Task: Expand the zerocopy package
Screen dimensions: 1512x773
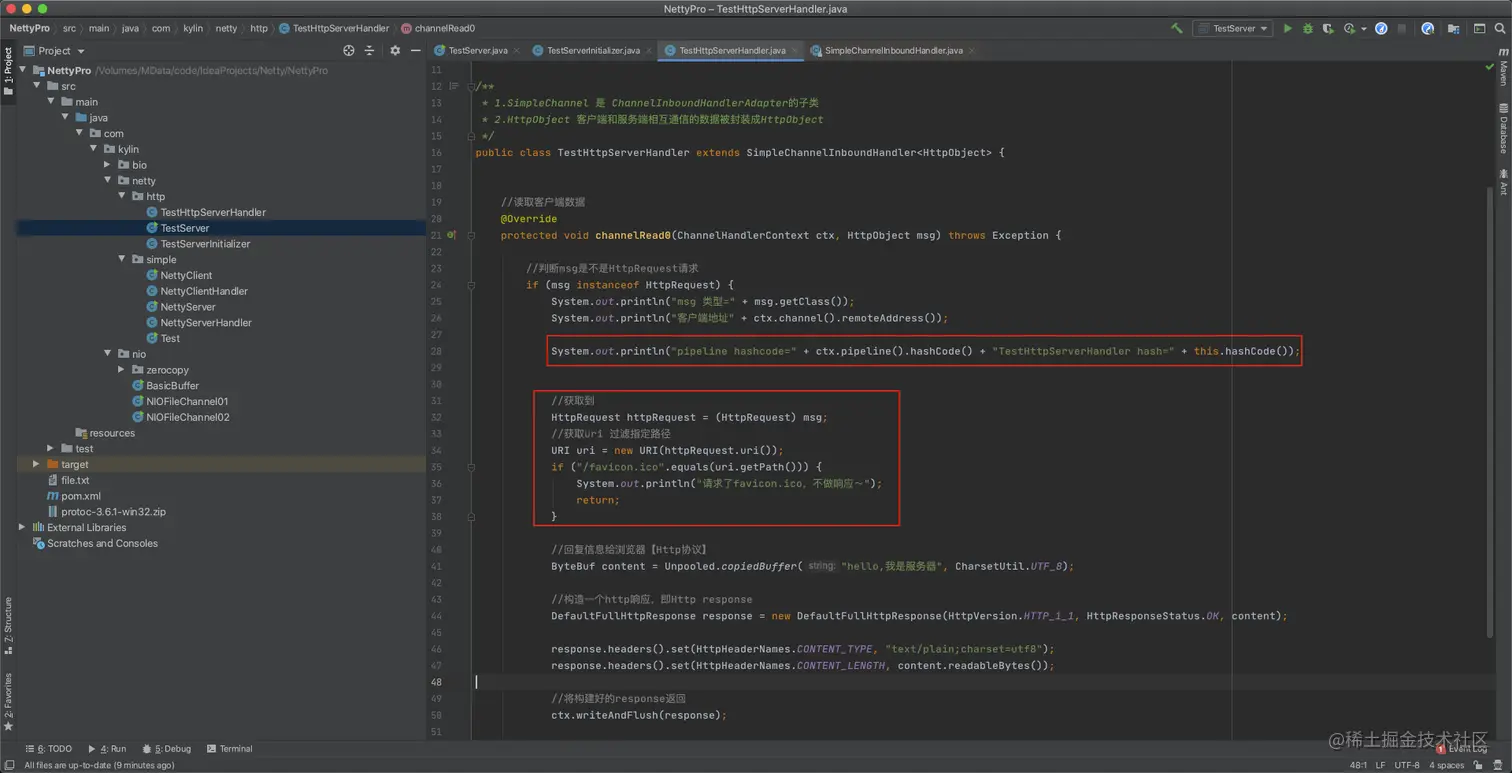Action: (122, 370)
